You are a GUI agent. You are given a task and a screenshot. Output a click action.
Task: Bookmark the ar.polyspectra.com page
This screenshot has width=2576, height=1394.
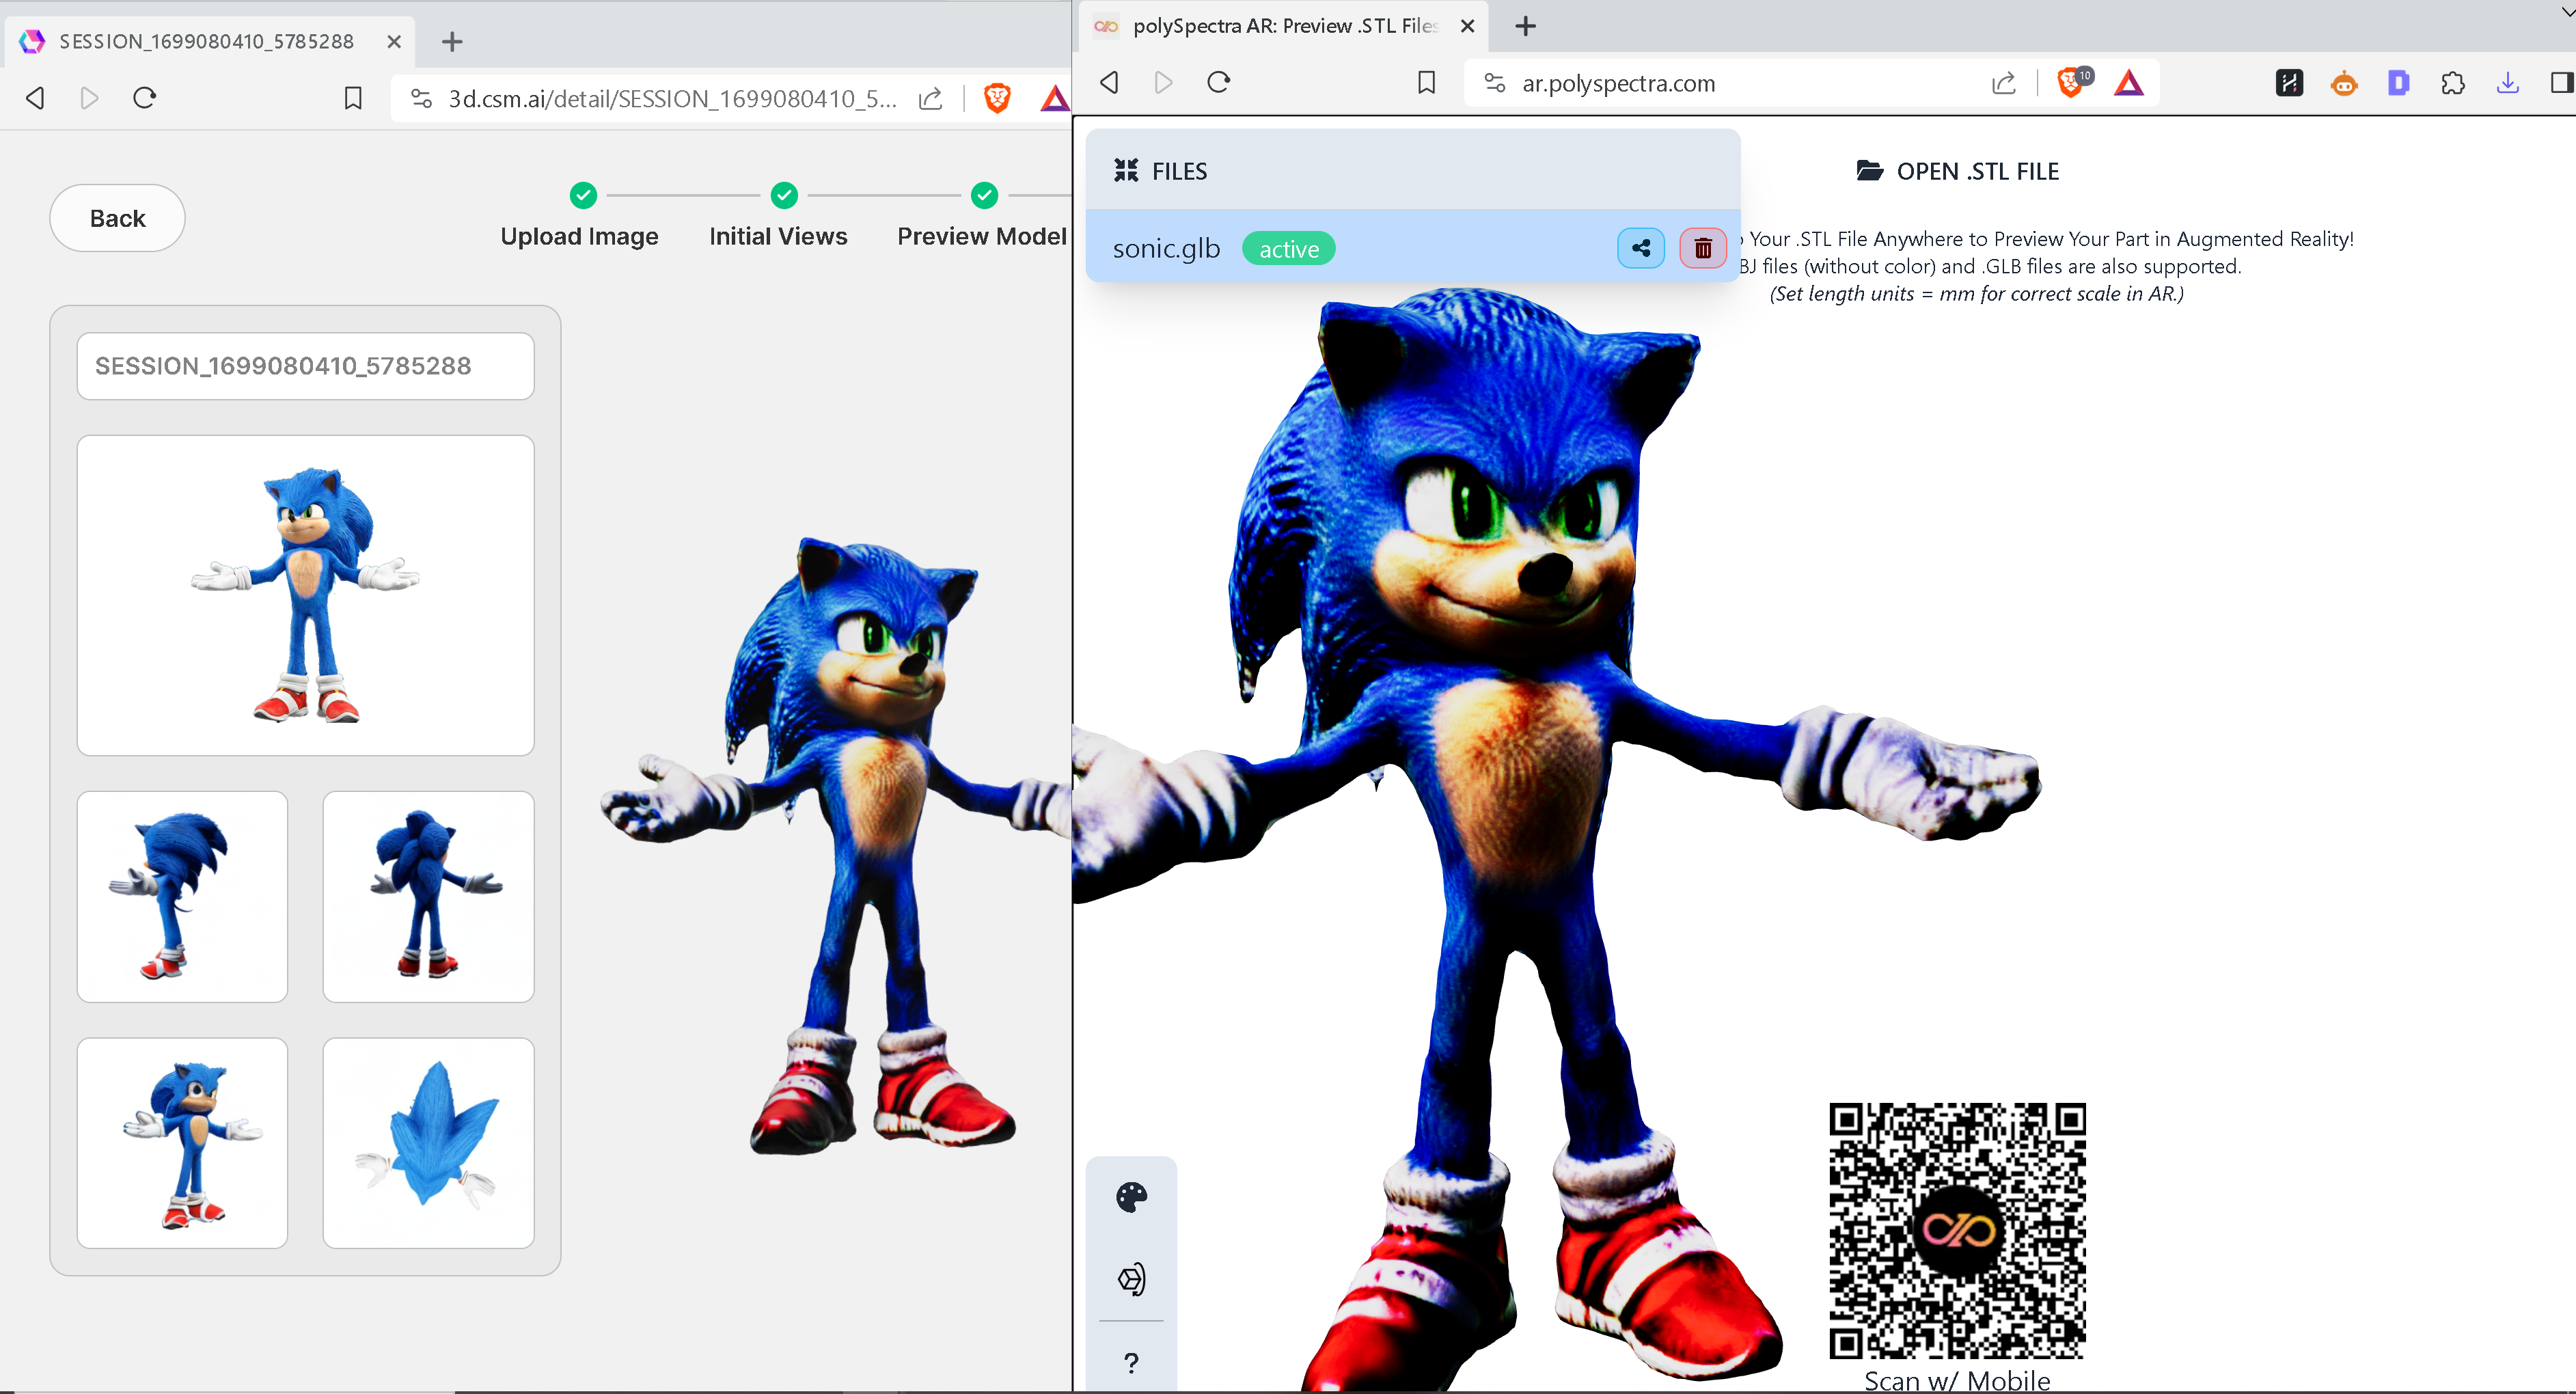1427,82
